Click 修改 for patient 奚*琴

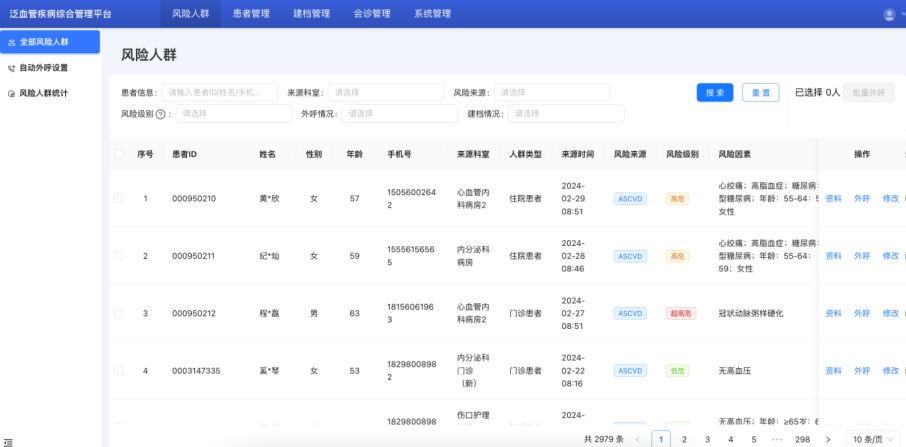(x=890, y=371)
